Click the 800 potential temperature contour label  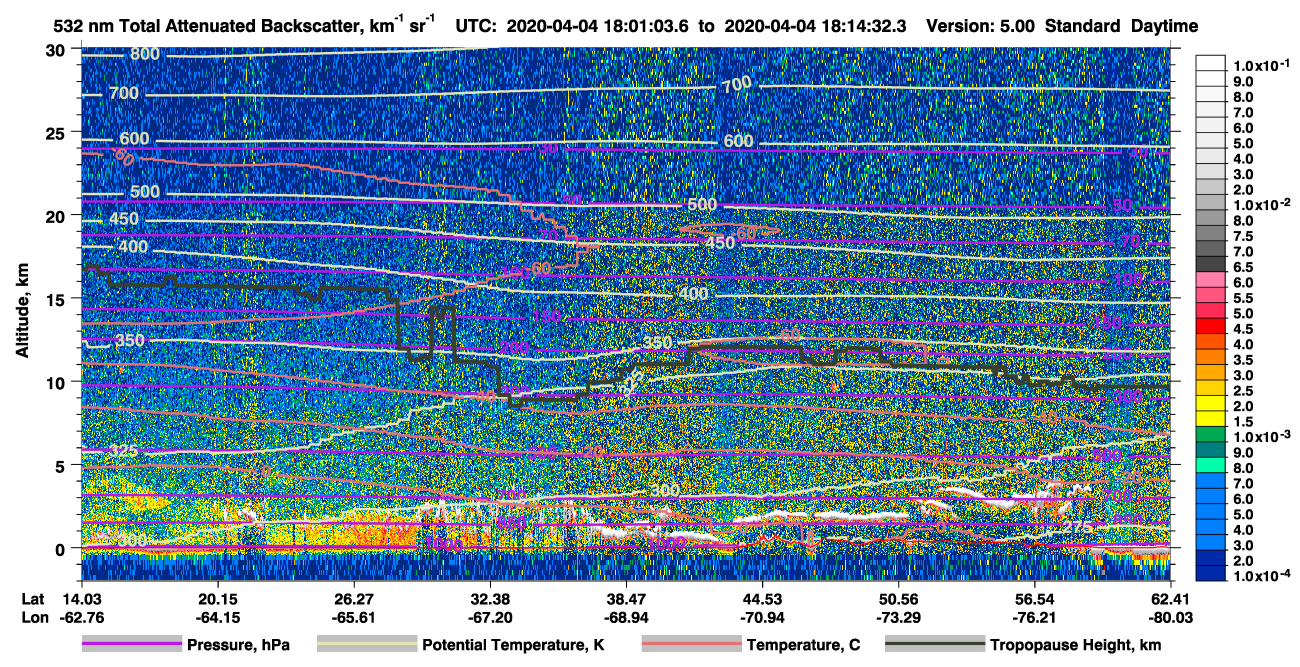145,54
